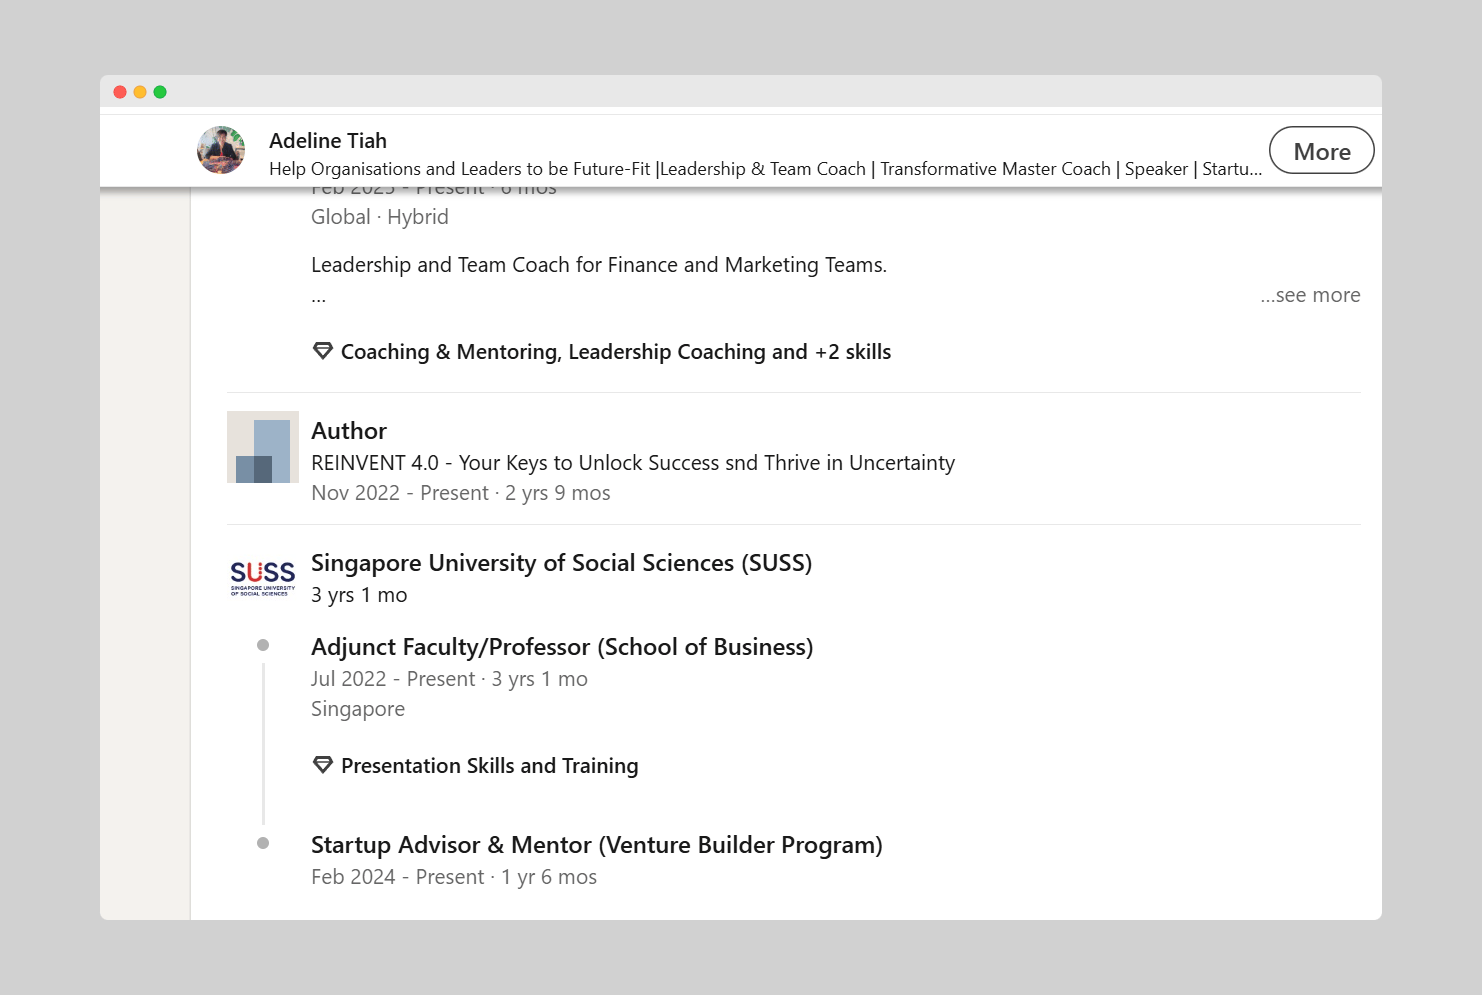Open Adeline Tiah's profile photo
The width and height of the screenshot is (1482, 995).
[x=221, y=150]
